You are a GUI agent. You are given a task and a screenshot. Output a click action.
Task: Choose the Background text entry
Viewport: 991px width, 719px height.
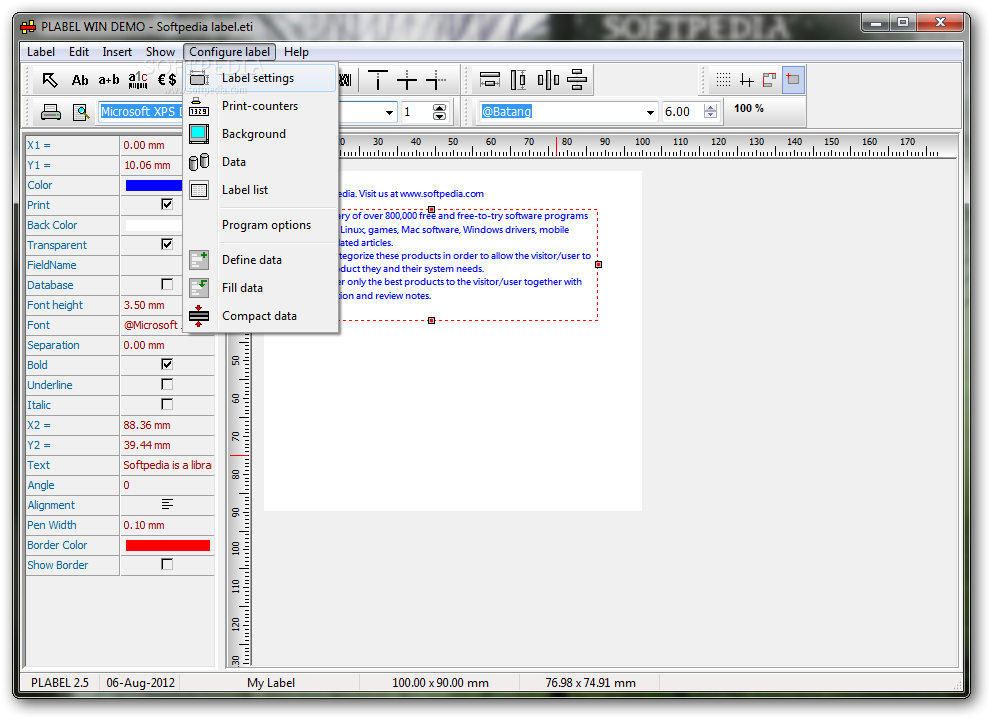pyautogui.click(x=253, y=134)
